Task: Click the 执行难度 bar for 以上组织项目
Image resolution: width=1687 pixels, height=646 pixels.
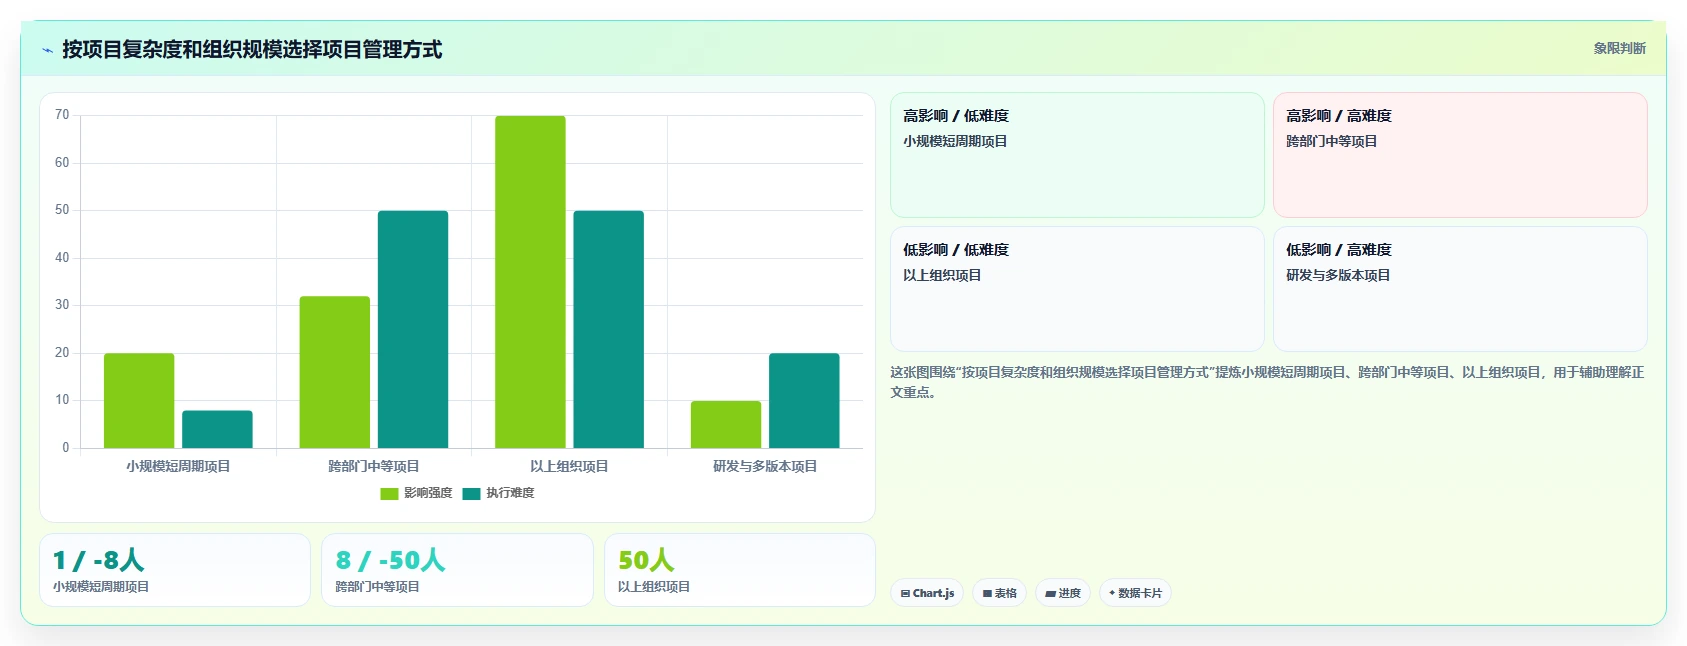Action: [608, 329]
